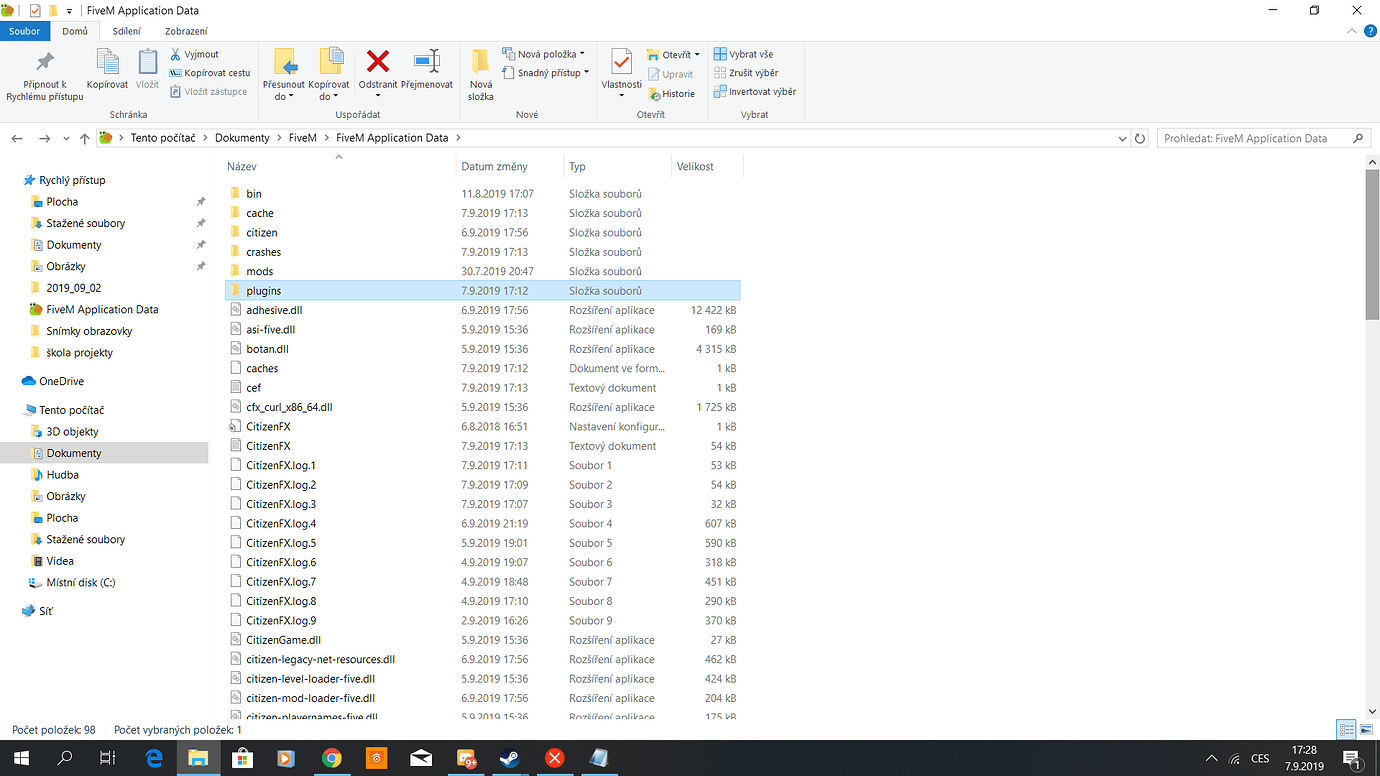Click the FiveM breadcrumb in address bar

pos(302,138)
